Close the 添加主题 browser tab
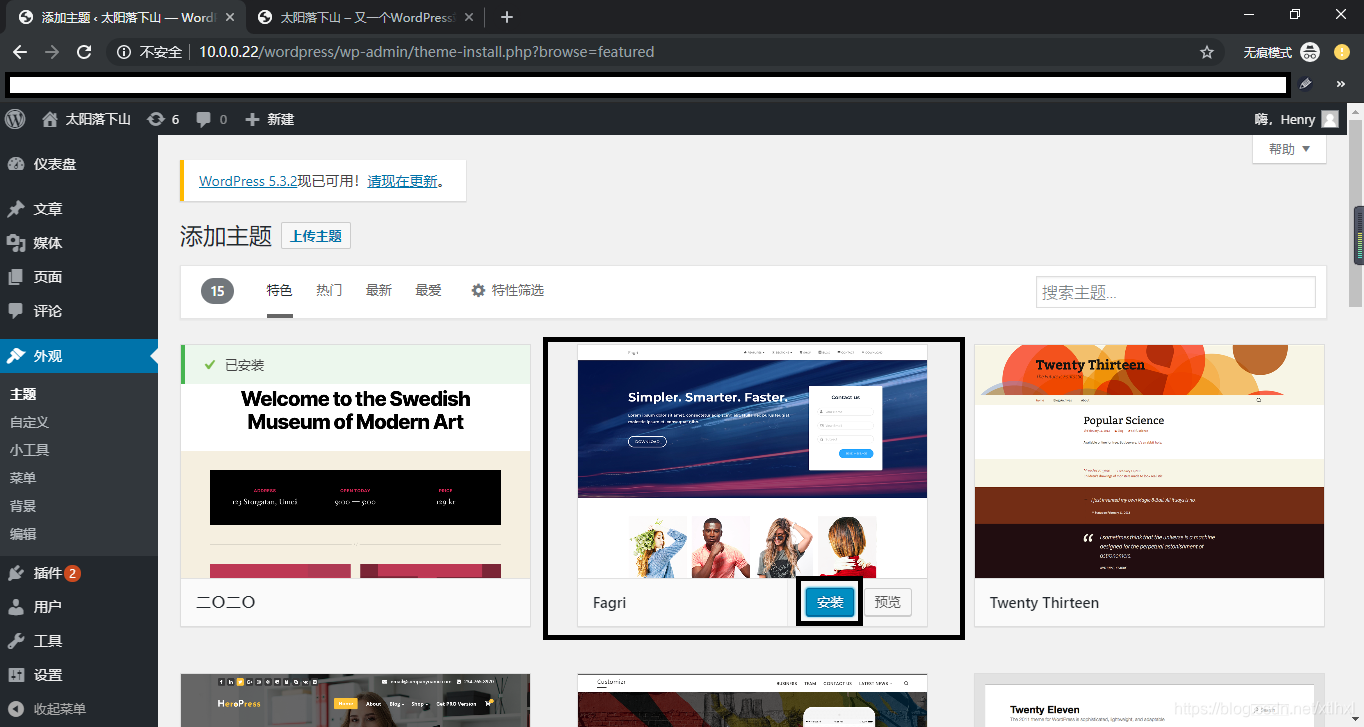Screen dimensions: 1364x727 [x=228, y=17]
